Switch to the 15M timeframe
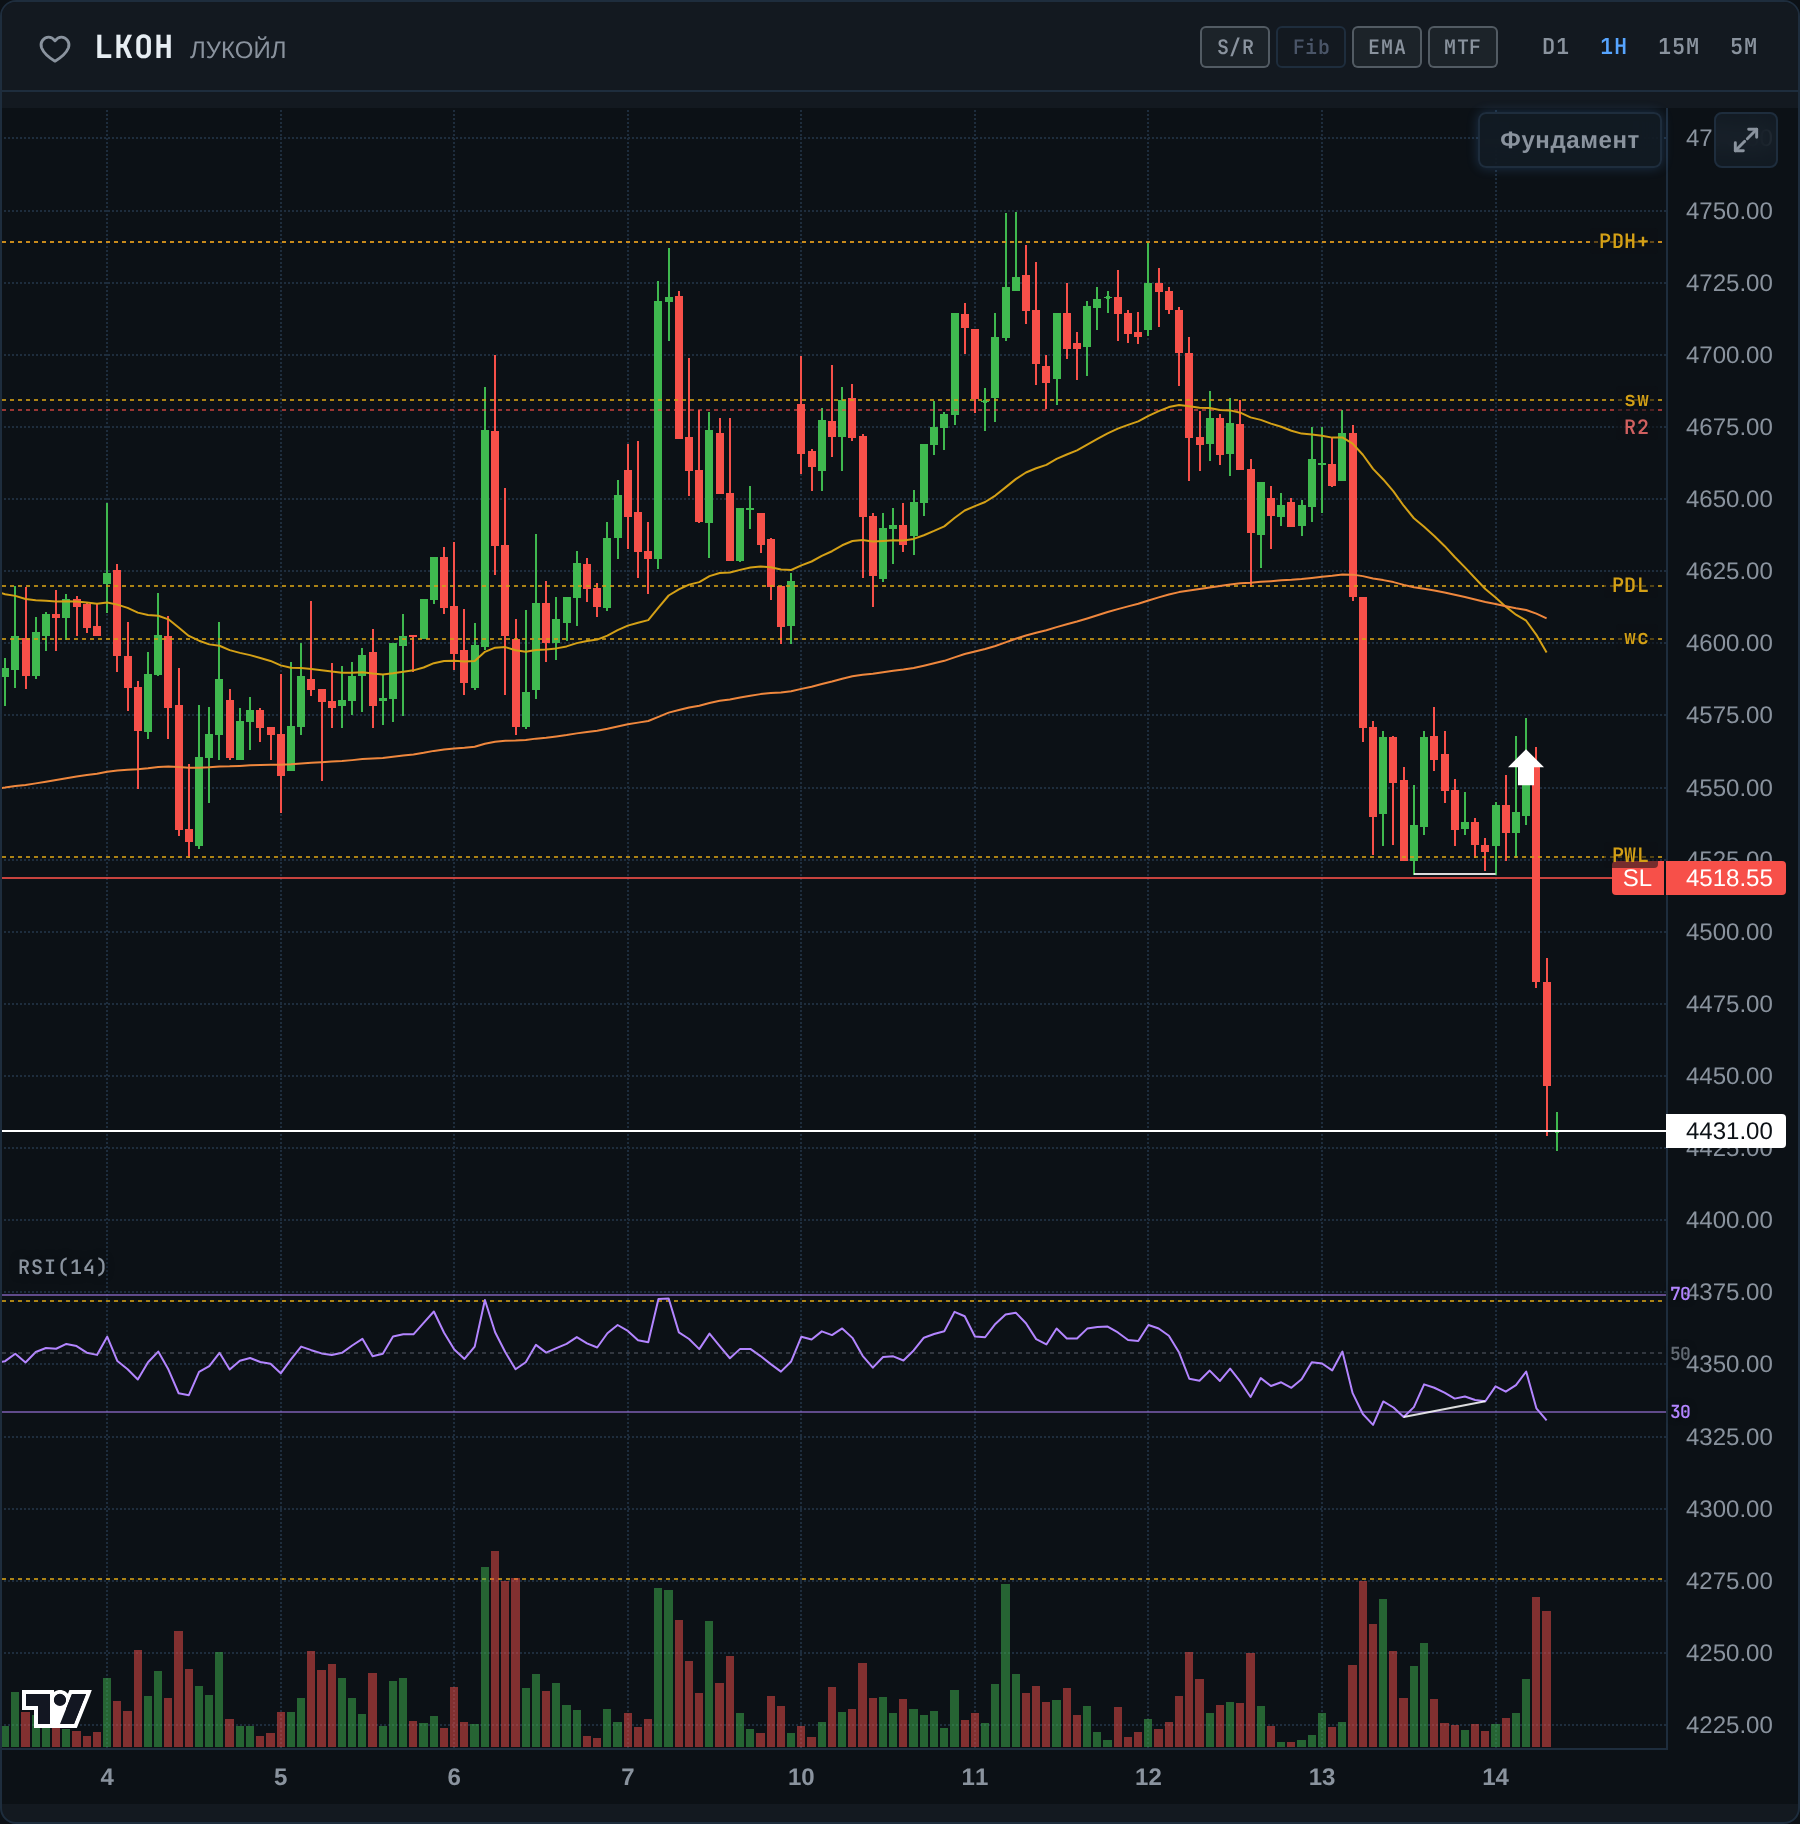The image size is (1800, 1824). point(1679,47)
